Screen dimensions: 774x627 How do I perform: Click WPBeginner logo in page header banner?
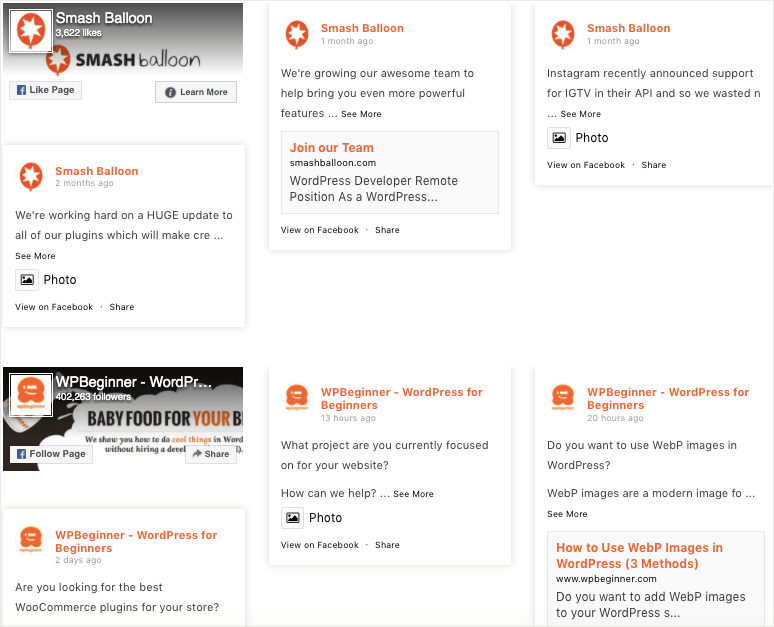[x=29, y=396]
